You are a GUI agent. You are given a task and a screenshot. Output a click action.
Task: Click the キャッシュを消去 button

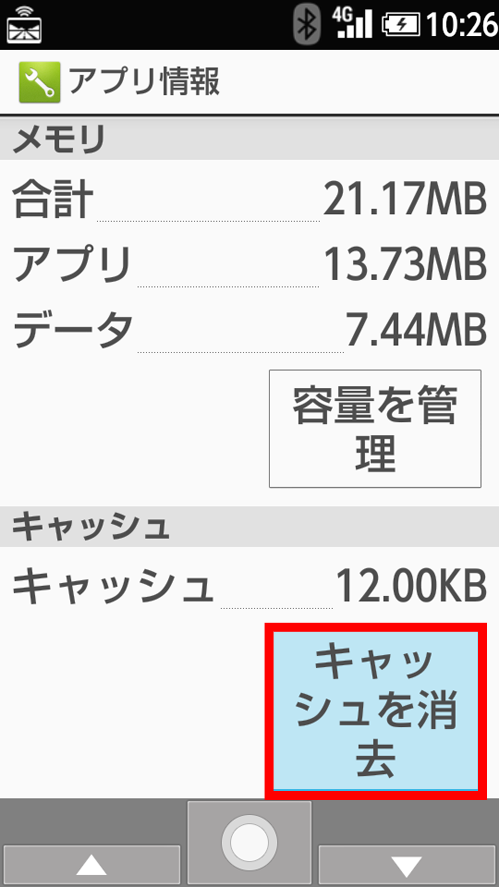tap(376, 711)
